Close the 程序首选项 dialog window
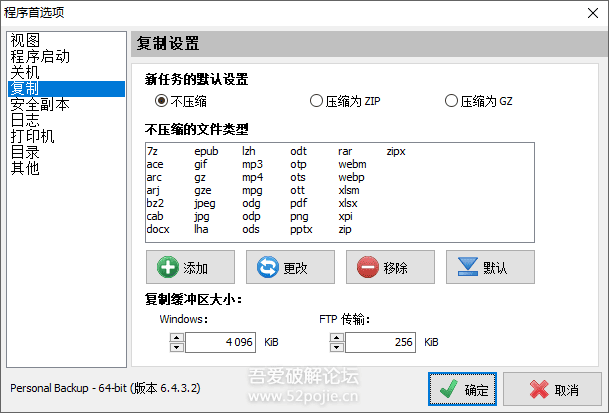The image size is (609, 413). (587, 12)
